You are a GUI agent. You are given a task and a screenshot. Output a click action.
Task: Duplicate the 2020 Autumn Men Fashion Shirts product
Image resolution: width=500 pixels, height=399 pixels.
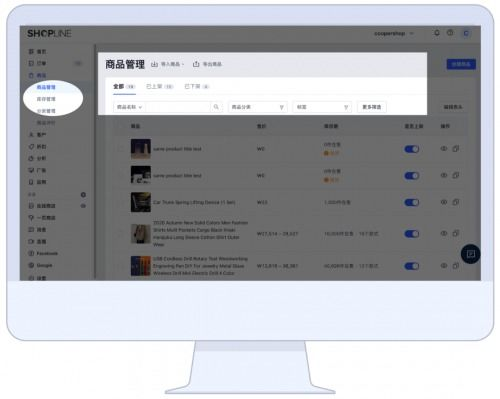[x=456, y=234]
